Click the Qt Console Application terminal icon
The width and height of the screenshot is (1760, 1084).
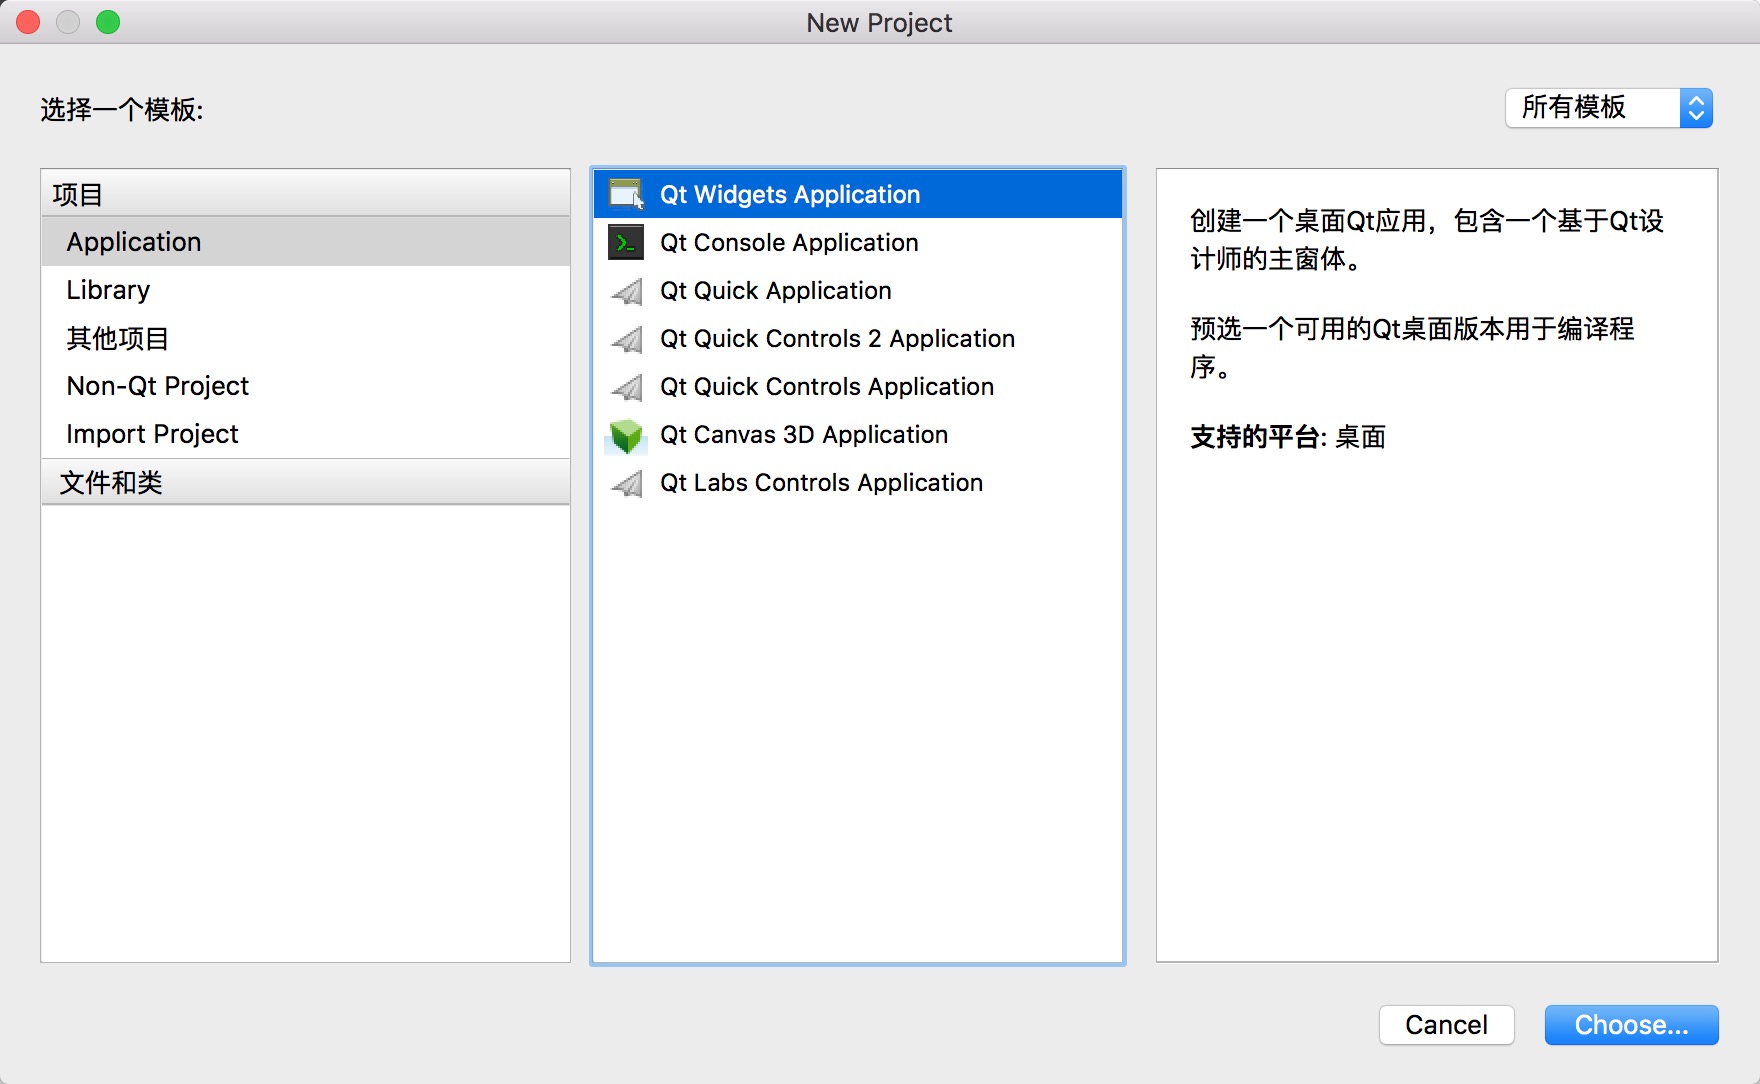[626, 242]
